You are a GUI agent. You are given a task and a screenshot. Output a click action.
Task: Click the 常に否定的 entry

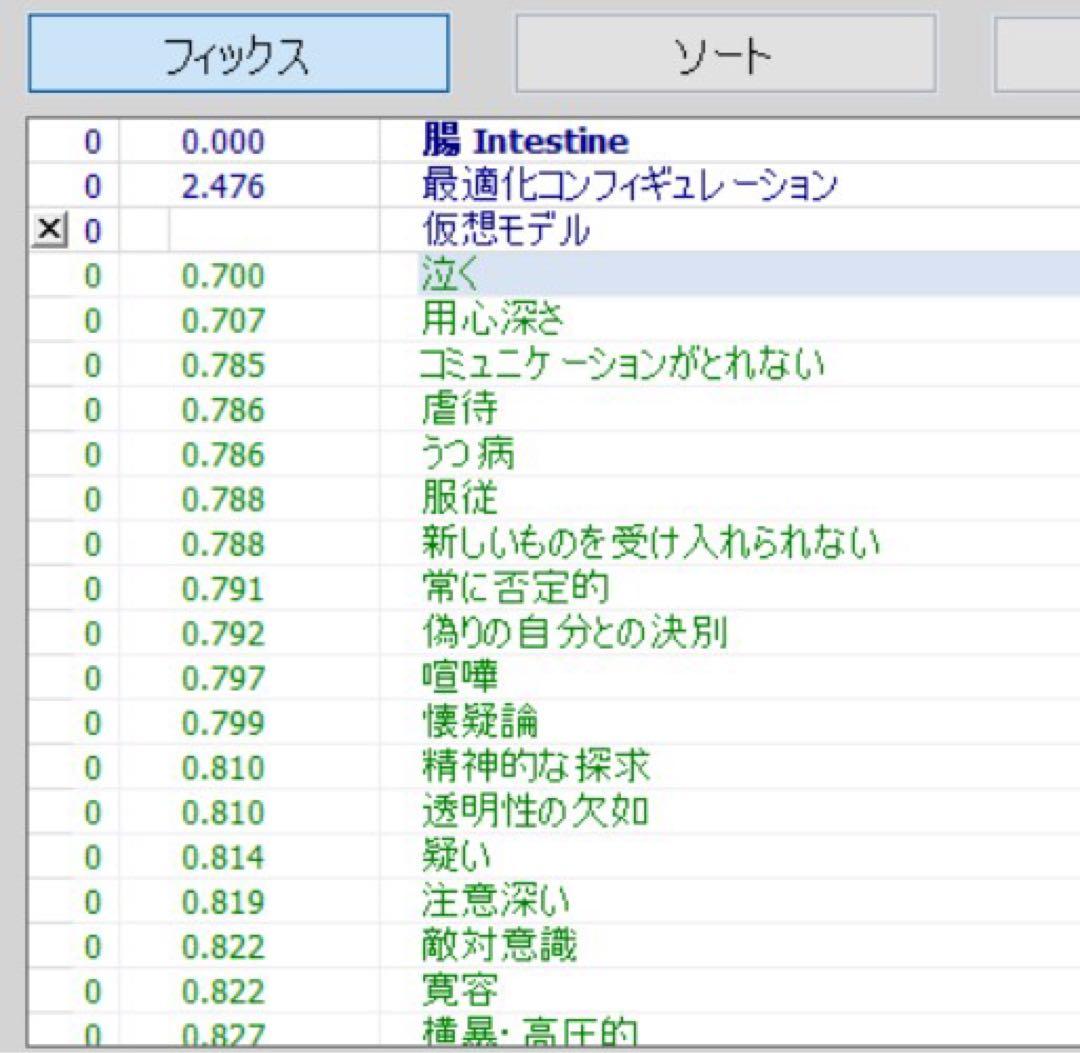515,589
